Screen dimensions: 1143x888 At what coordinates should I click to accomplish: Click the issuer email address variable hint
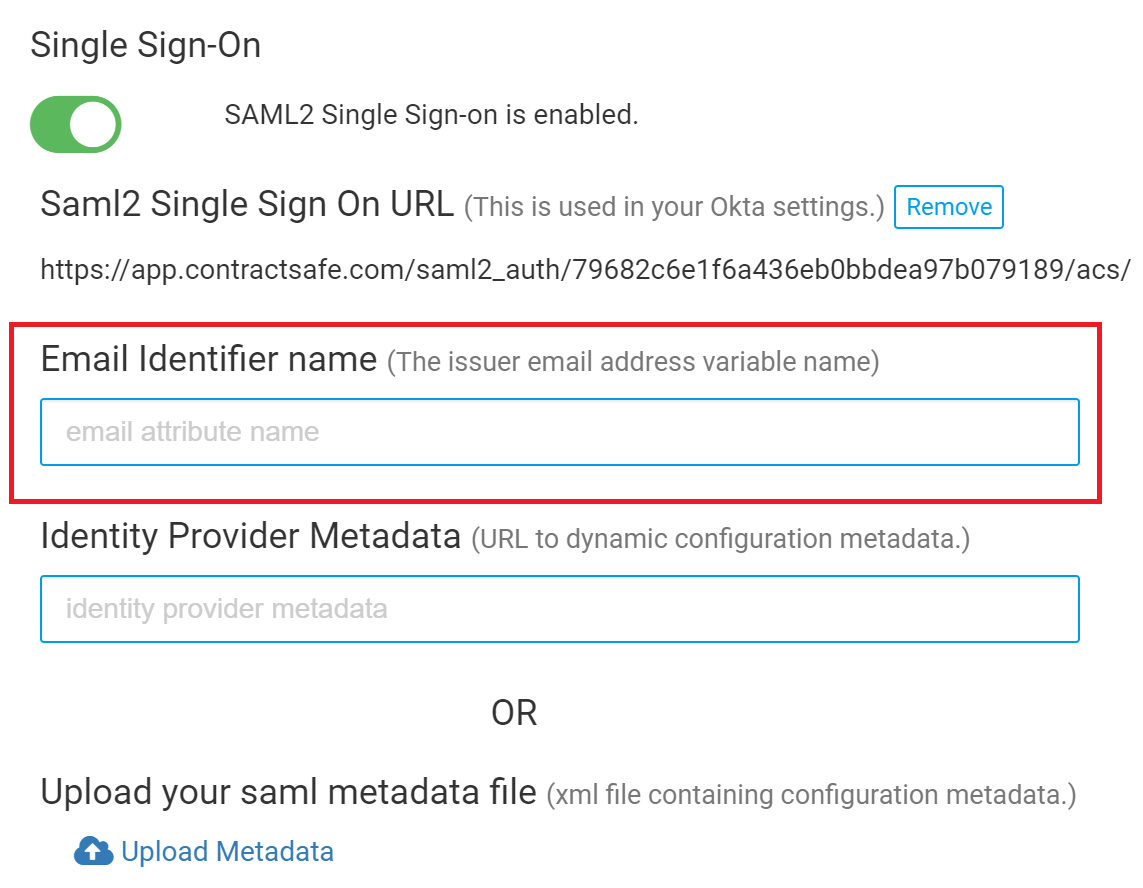click(633, 362)
